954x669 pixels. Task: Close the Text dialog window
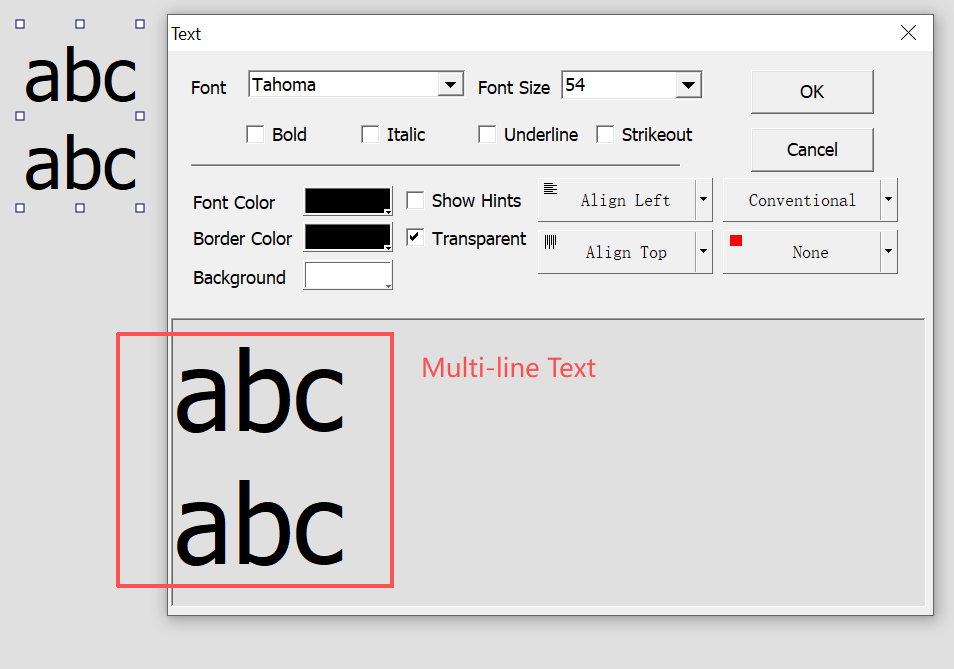tap(908, 33)
